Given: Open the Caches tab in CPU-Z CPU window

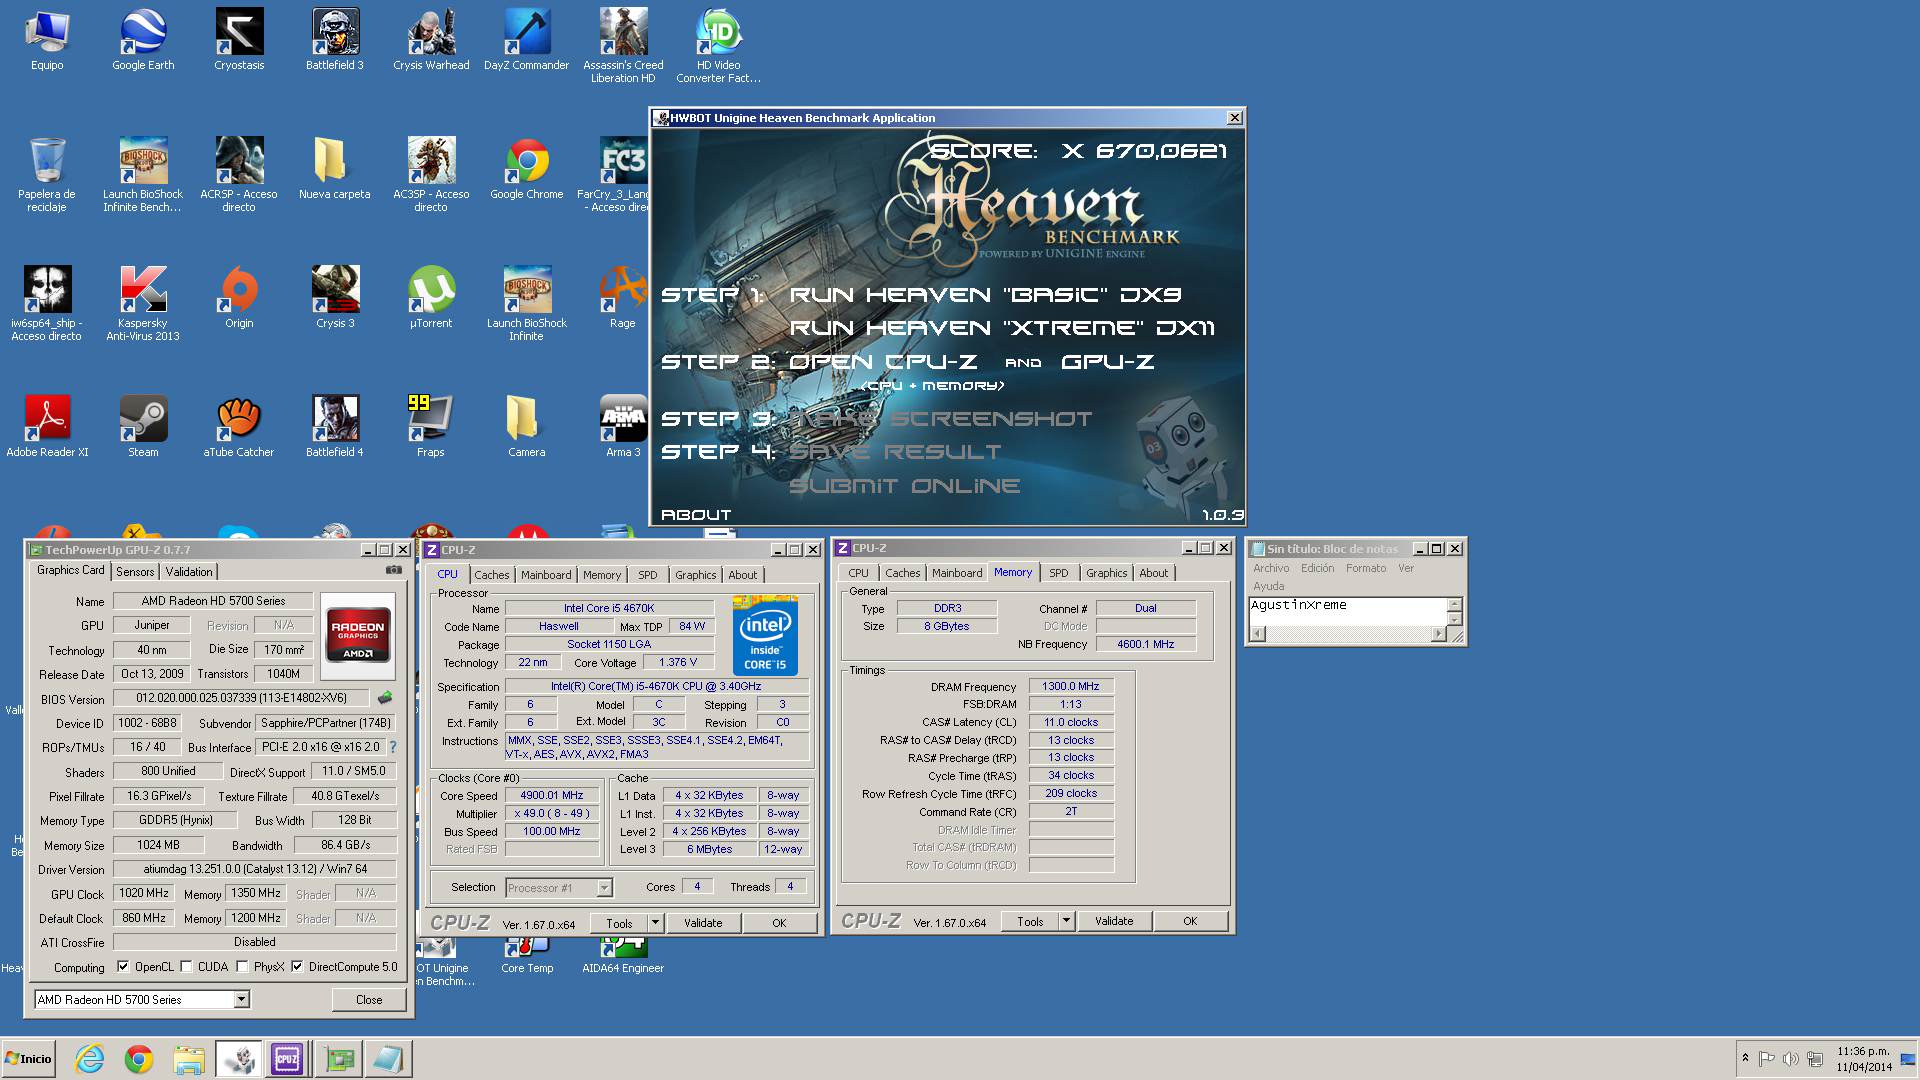Looking at the screenshot, I should [x=491, y=575].
